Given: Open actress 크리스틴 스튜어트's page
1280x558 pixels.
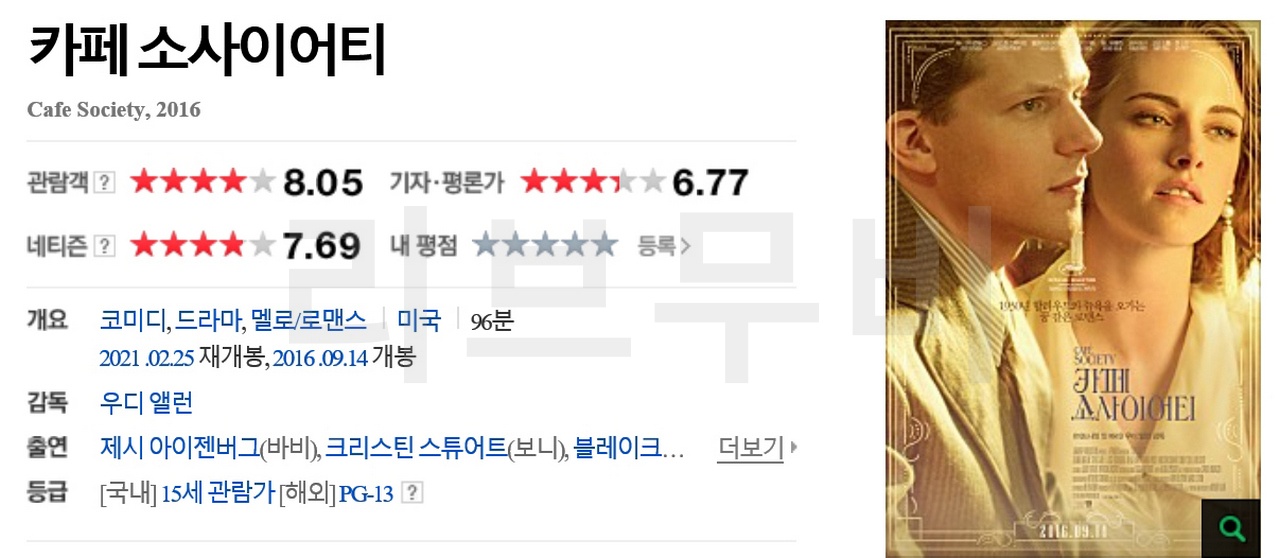Looking at the screenshot, I should [x=416, y=448].
